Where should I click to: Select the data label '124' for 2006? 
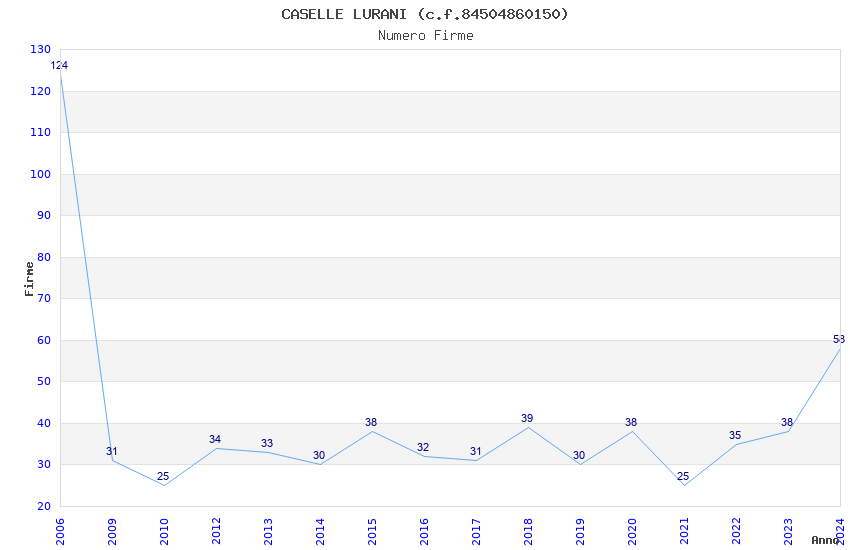[x=59, y=66]
